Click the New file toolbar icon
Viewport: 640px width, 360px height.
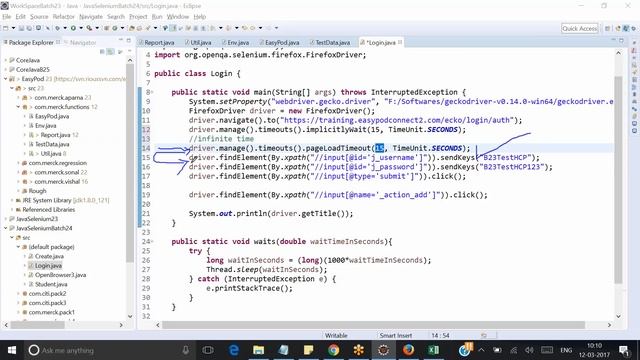5,28
